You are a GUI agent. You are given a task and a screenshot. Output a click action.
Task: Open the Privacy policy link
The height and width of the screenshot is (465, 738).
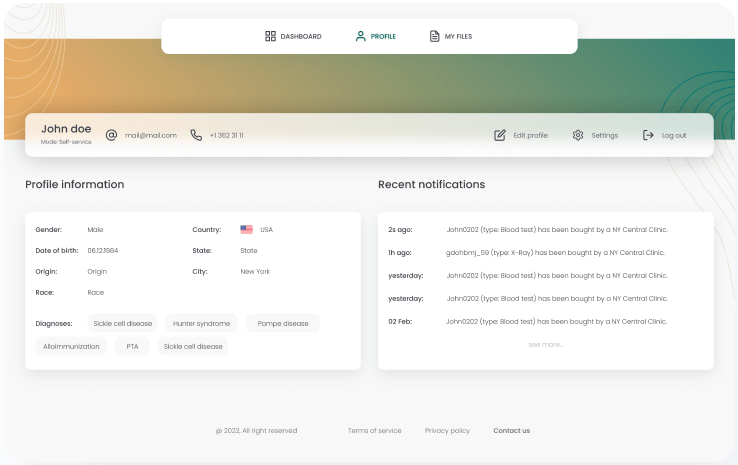point(447,431)
